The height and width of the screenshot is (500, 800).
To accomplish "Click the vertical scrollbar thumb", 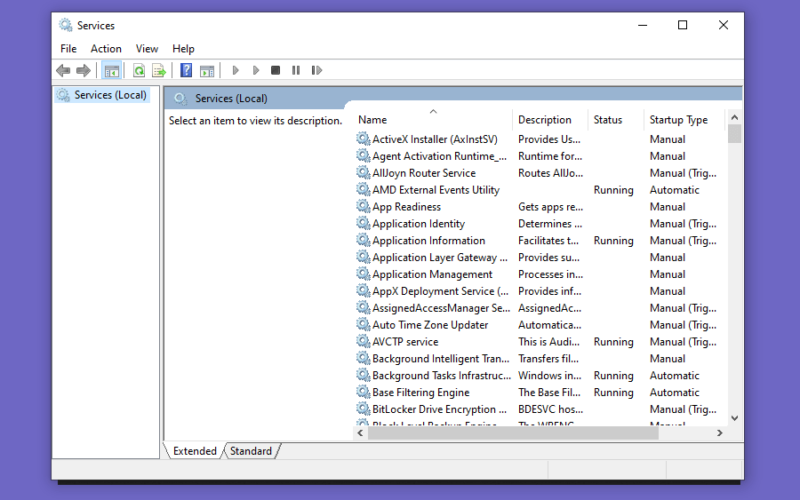I will pos(735,134).
